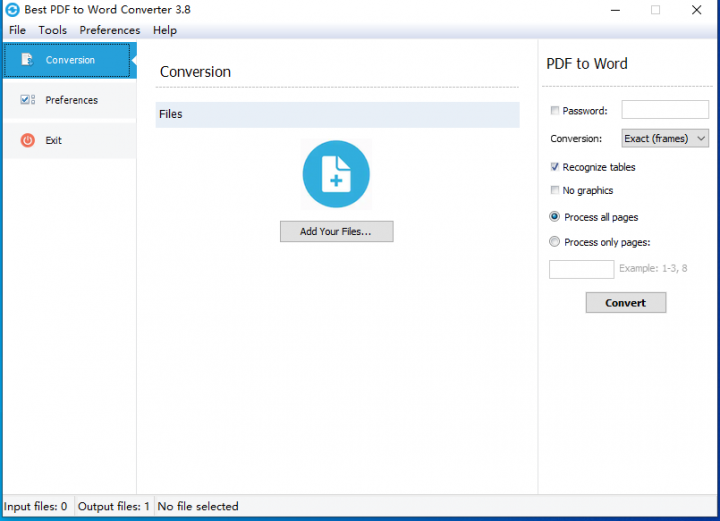The width and height of the screenshot is (720, 521).
Task: Click the red Exit power icon
Action: pyautogui.click(x=28, y=140)
